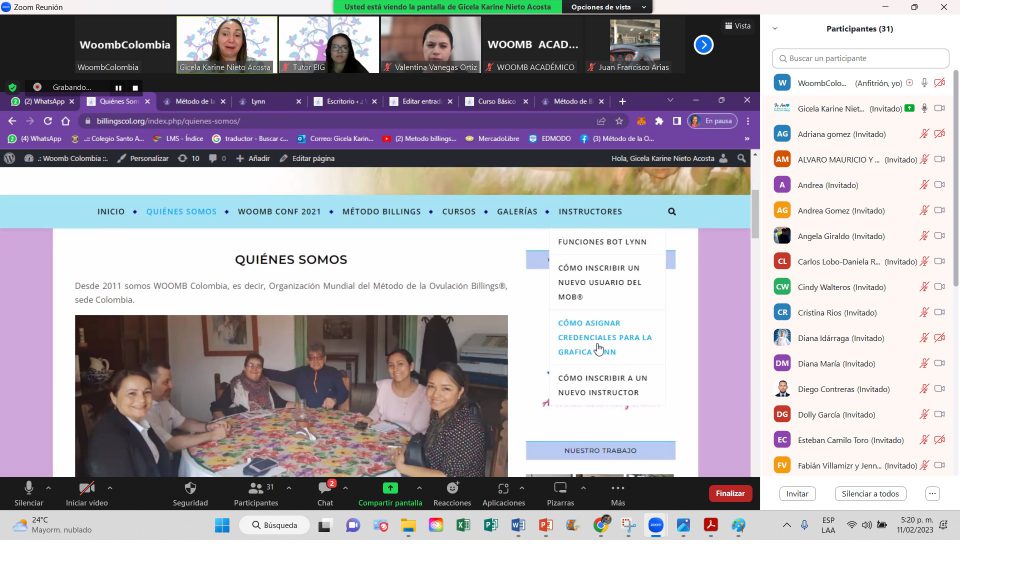Screen dimensions: 1024x576
Task: Click the WordPress logo in admin bar
Action: [x=9, y=158]
